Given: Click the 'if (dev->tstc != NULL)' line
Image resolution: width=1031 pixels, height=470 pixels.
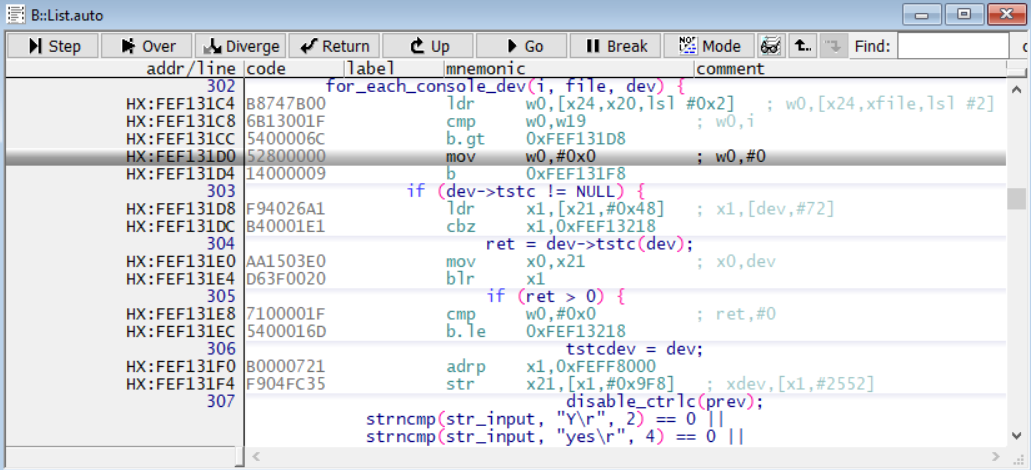Looking at the screenshot, I should click(x=526, y=191).
